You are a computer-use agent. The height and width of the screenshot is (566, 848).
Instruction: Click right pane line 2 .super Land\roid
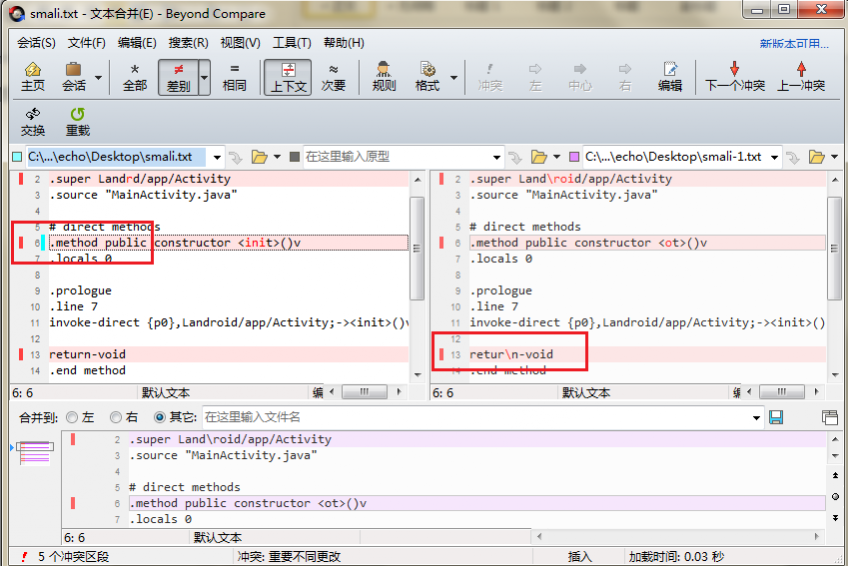[648, 179]
